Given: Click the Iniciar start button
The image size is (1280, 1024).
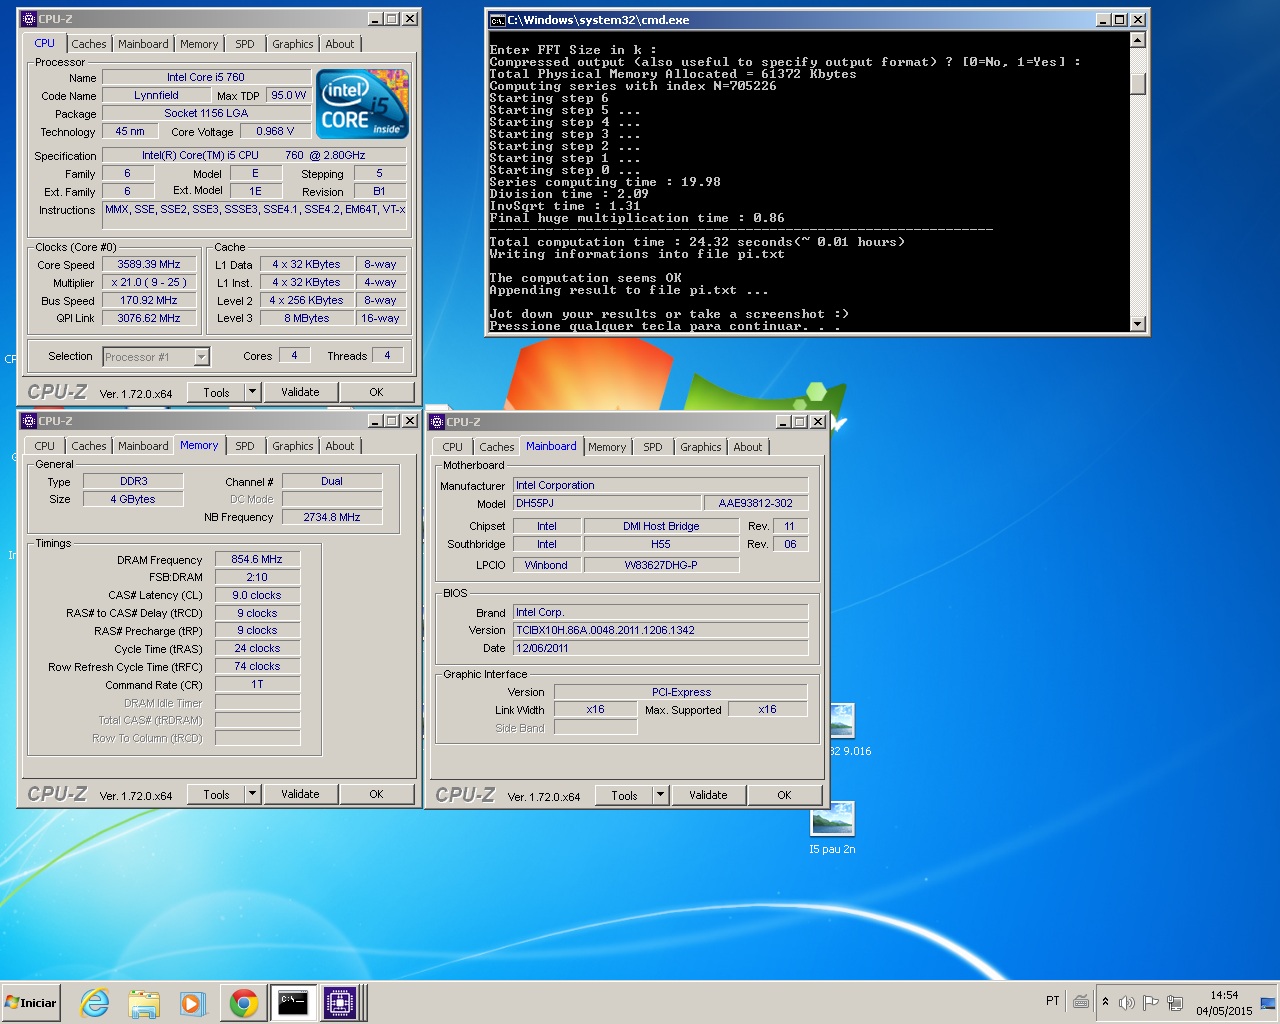Looking at the screenshot, I should (x=31, y=1002).
